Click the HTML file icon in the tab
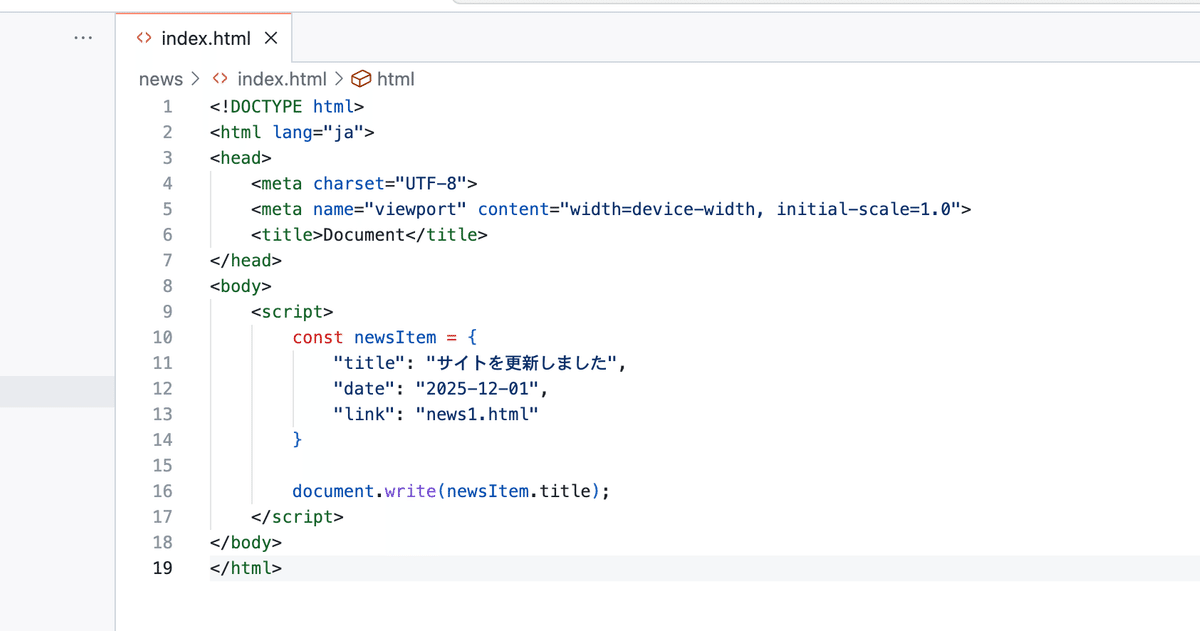 (144, 38)
